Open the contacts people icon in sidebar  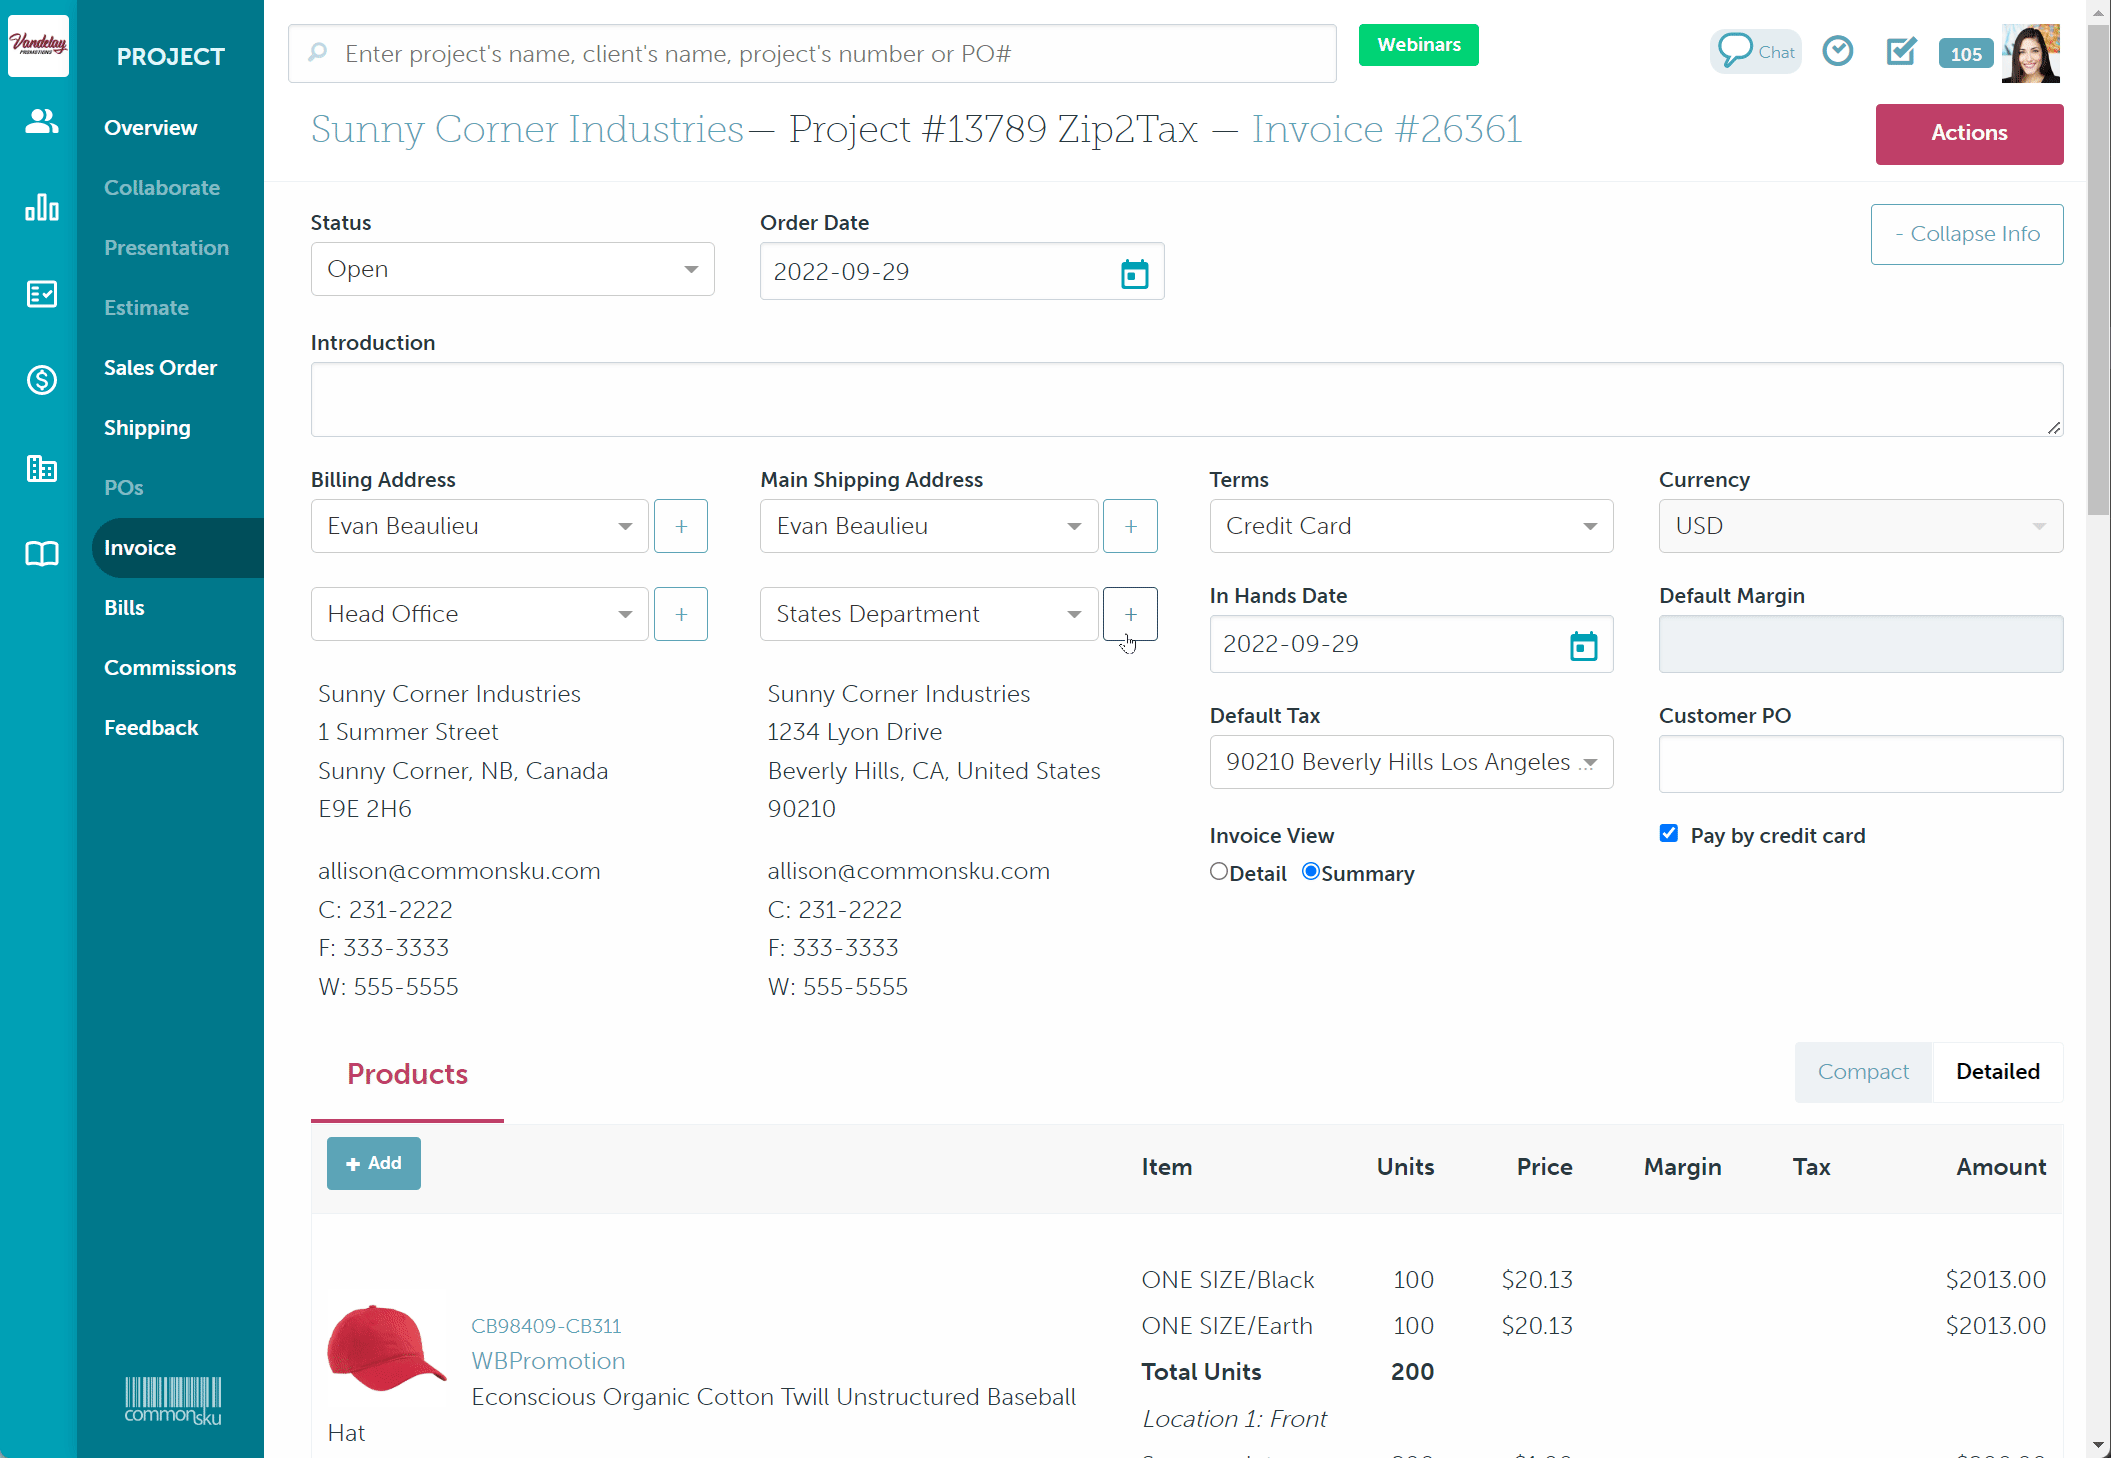[41, 122]
